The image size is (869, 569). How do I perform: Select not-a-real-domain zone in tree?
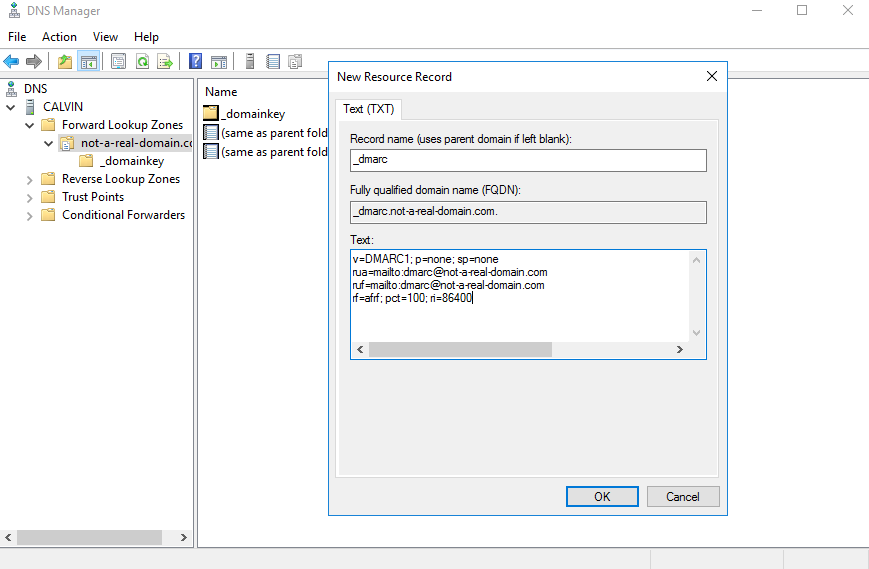(x=136, y=143)
